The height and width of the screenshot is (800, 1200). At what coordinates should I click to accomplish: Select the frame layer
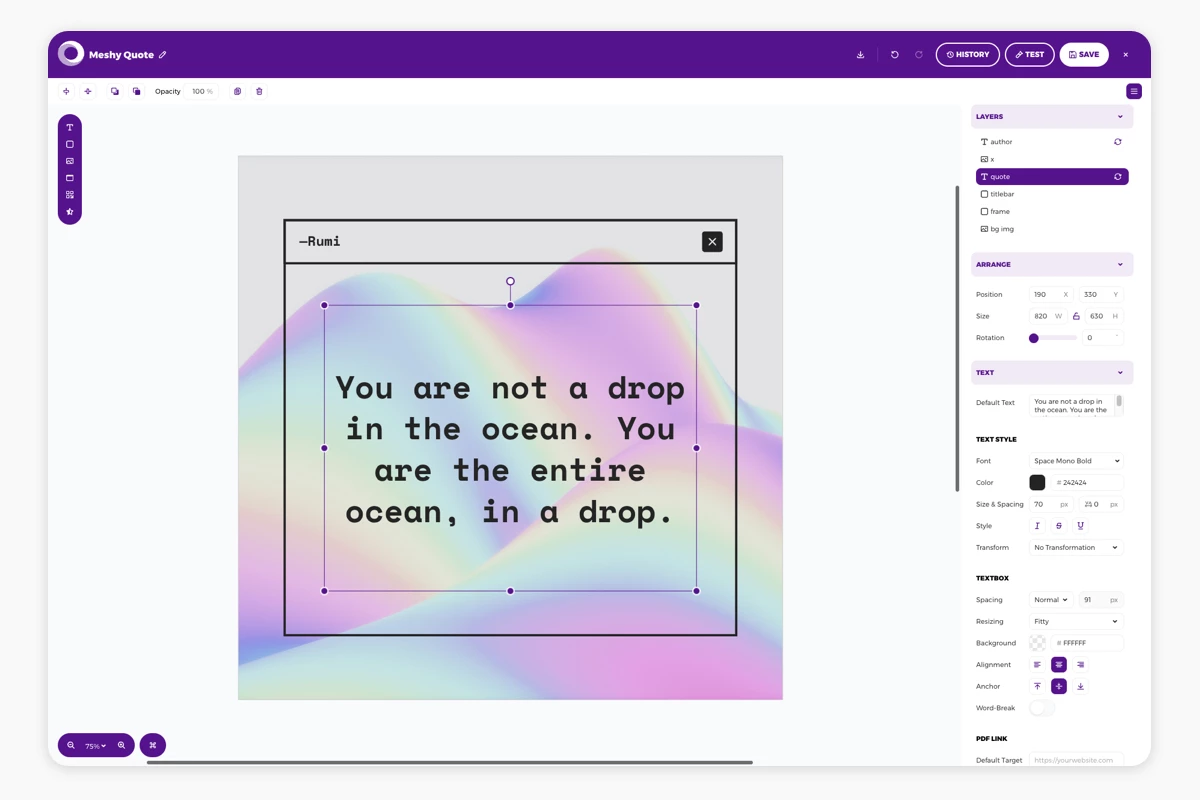click(1052, 212)
